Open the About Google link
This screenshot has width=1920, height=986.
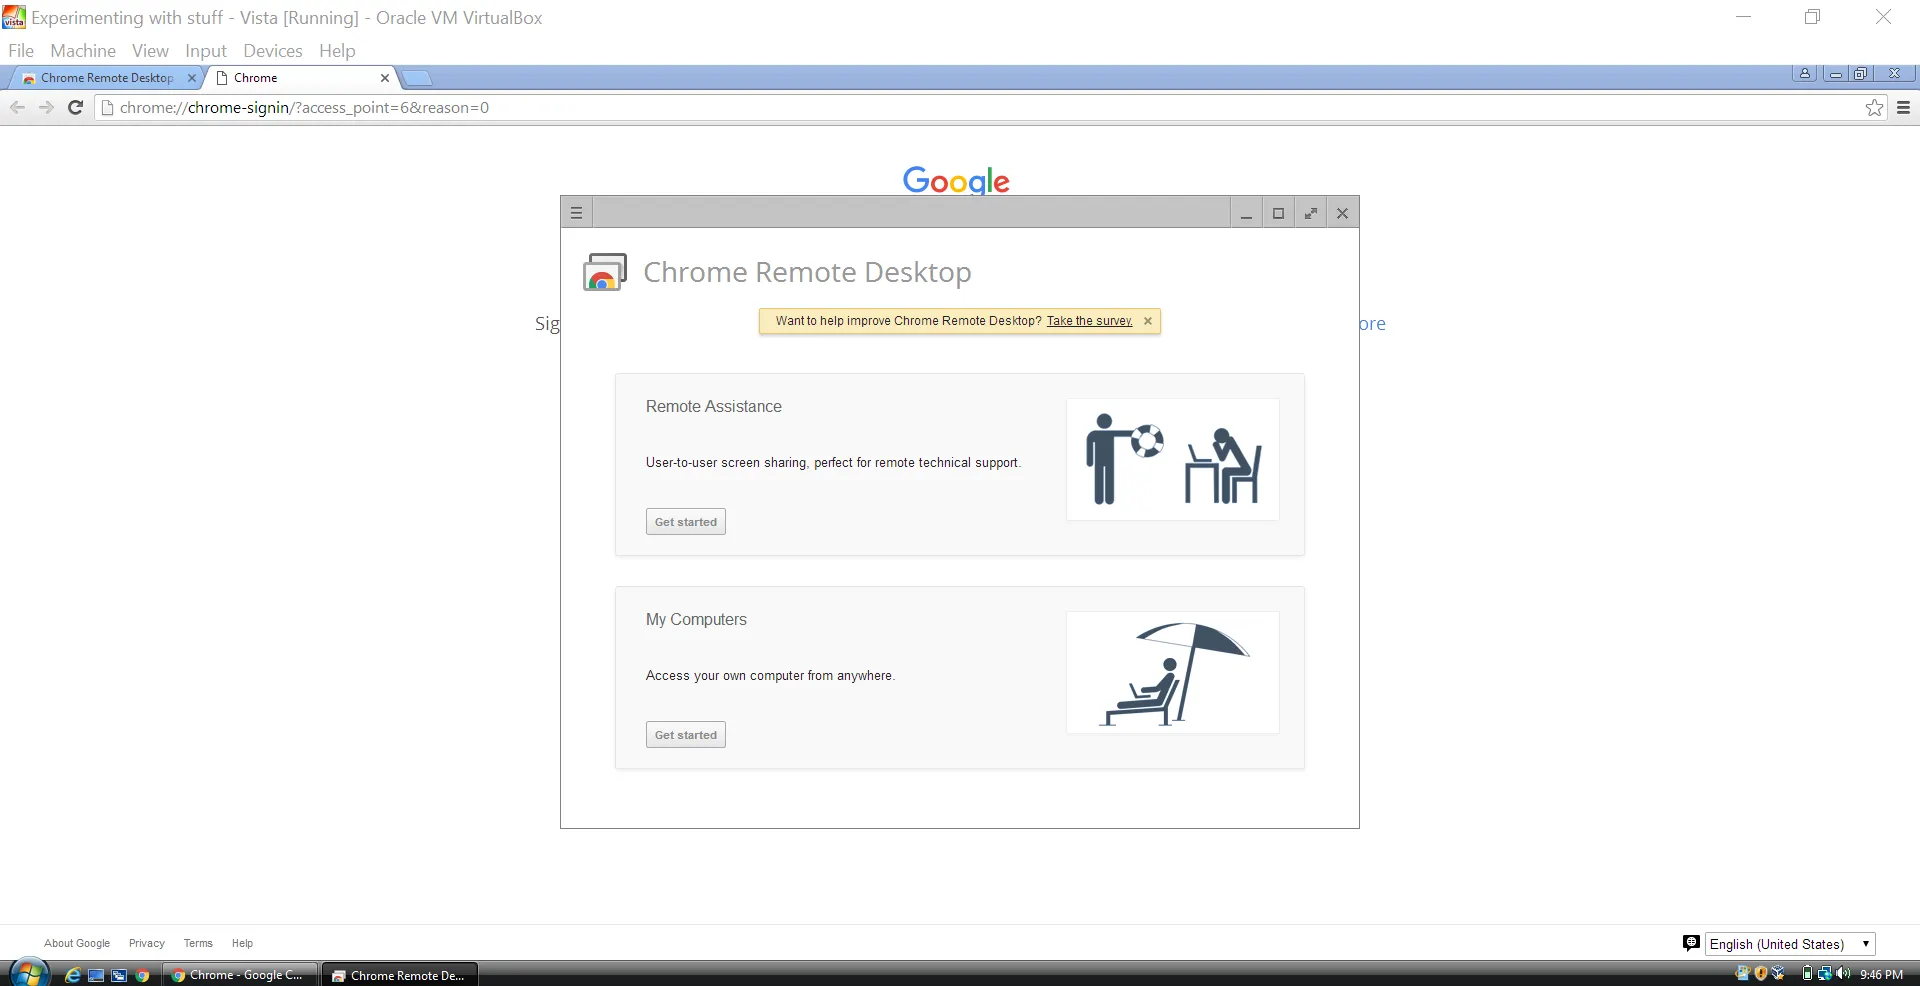pos(77,943)
